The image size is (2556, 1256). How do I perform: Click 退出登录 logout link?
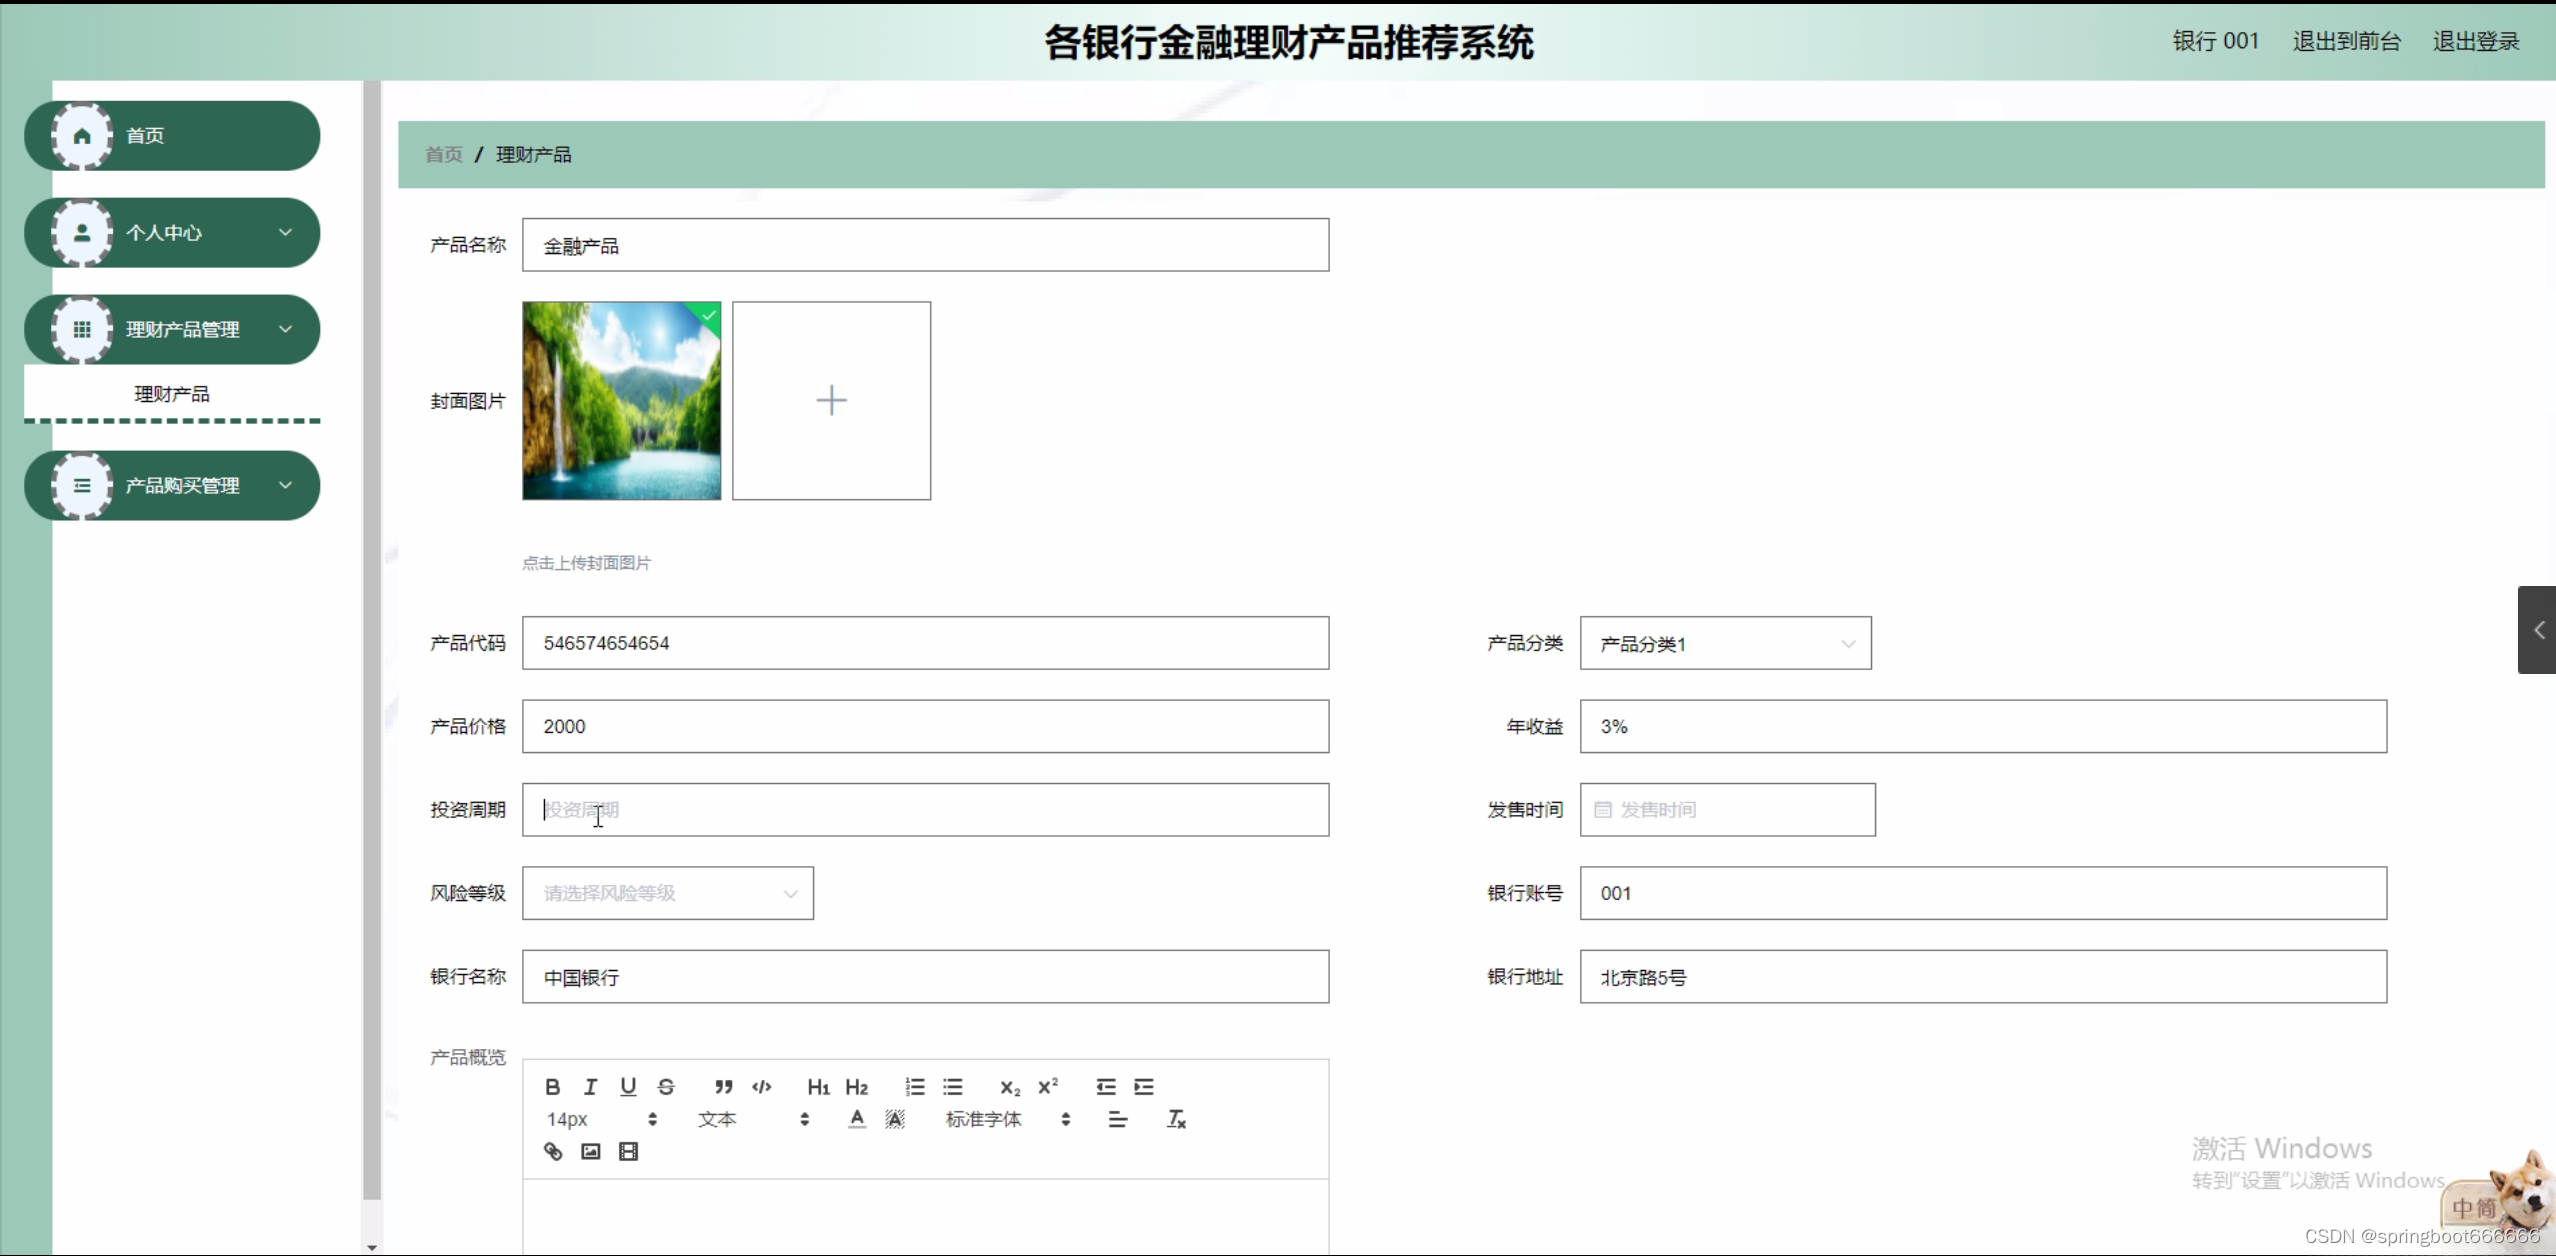(x=2475, y=41)
